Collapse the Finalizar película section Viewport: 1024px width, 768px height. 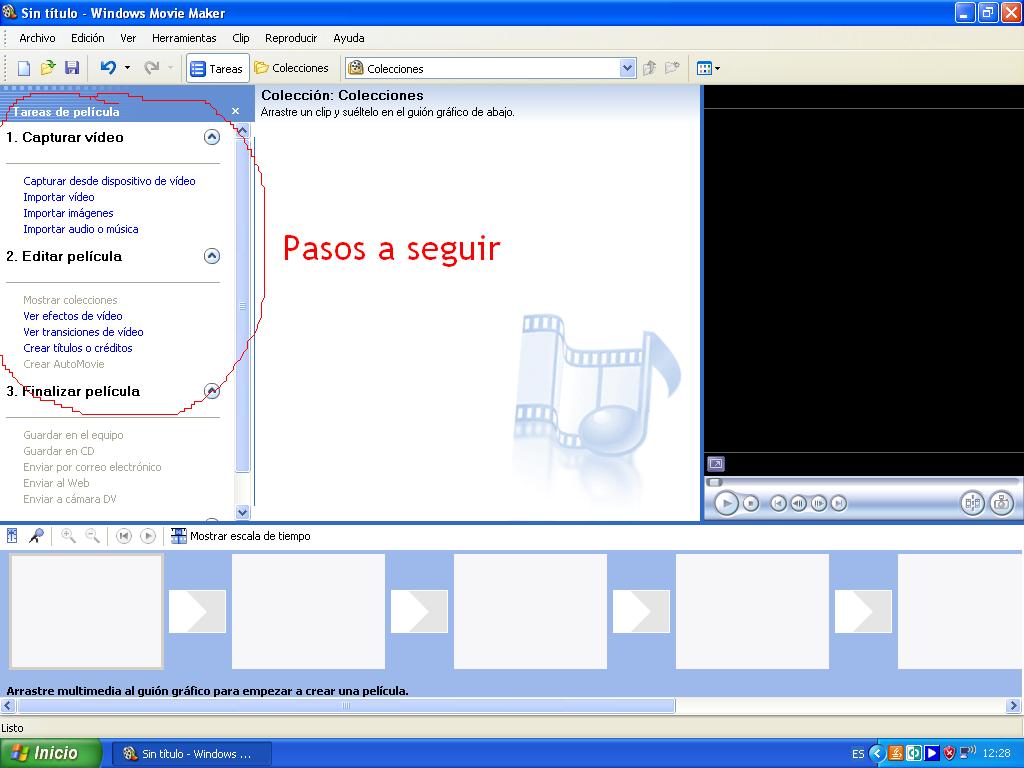212,391
